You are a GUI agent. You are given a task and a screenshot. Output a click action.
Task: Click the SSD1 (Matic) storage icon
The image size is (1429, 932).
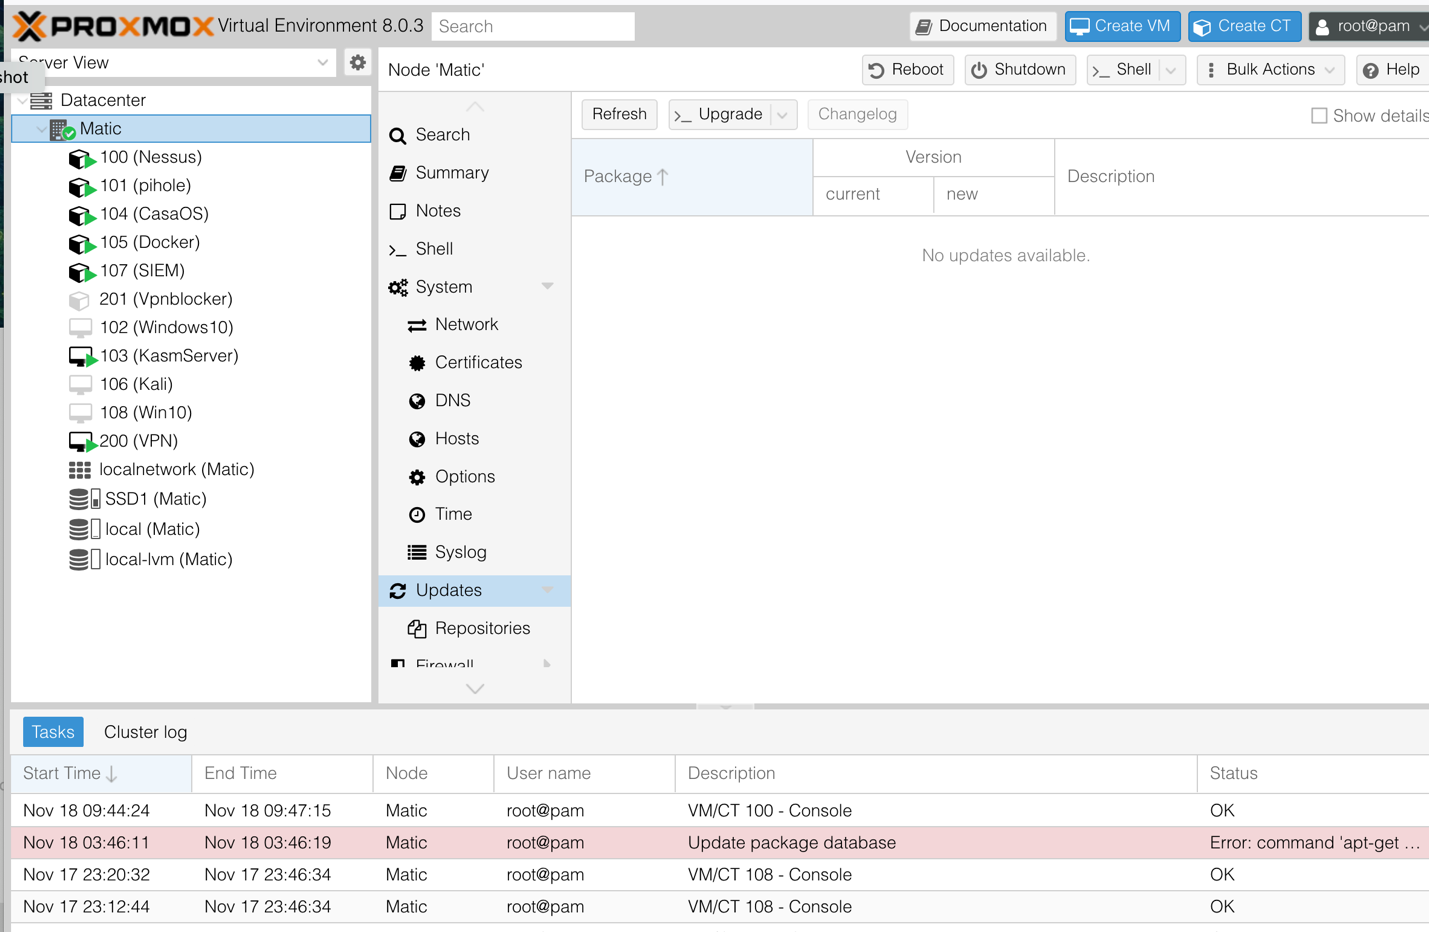point(84,499)
